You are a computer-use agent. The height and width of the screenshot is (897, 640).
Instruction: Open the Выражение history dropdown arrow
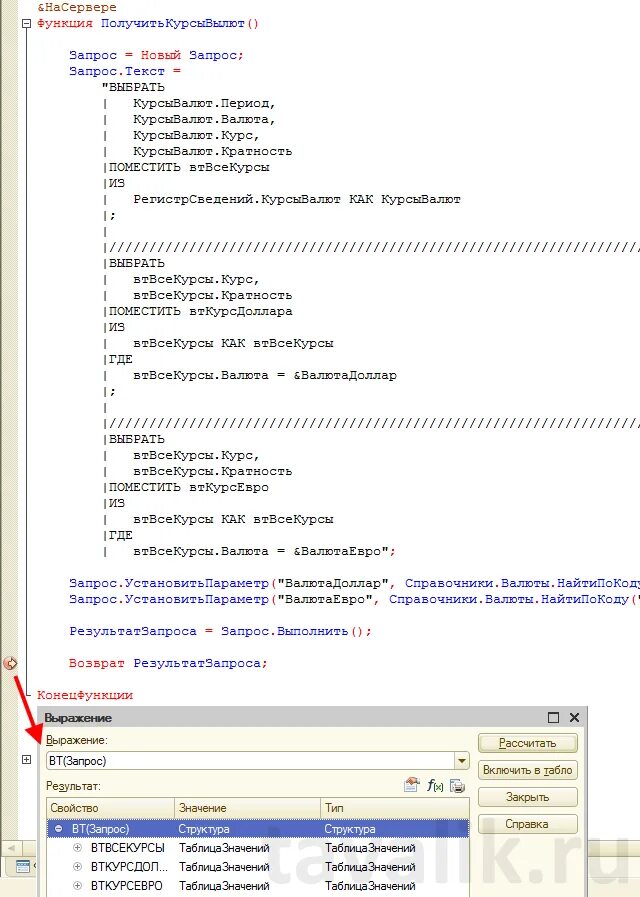462,761
